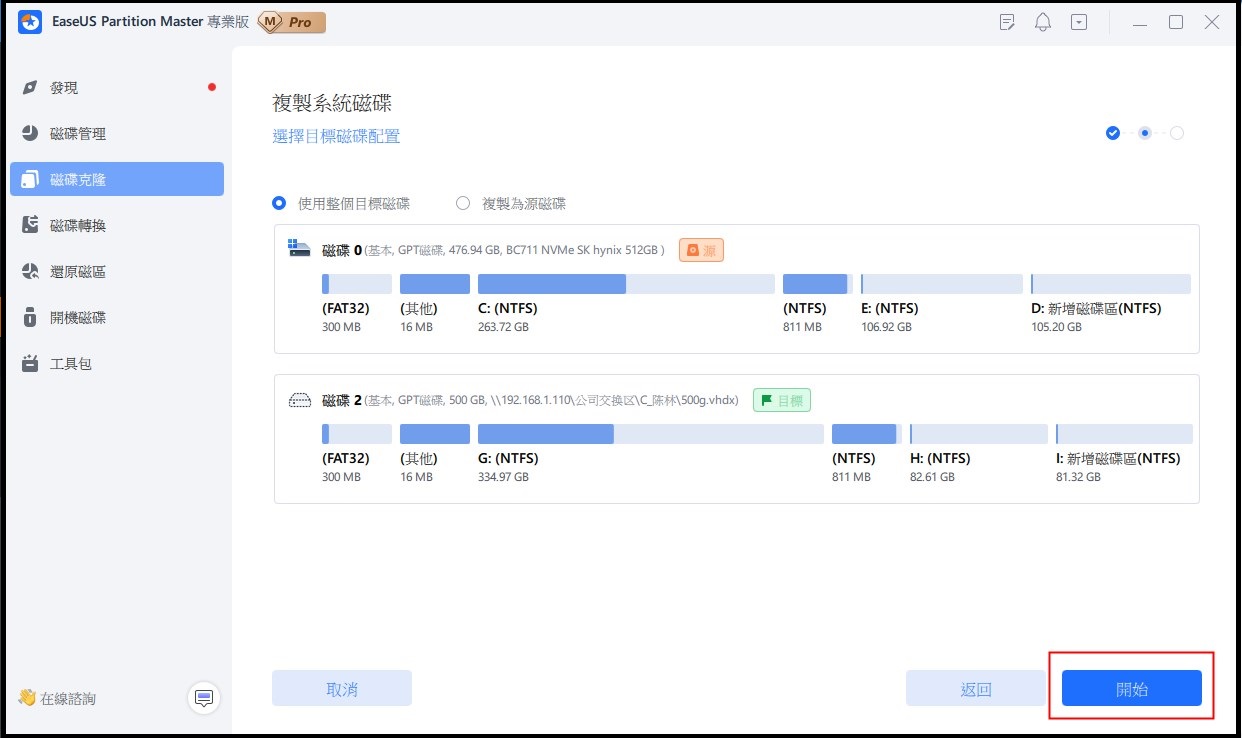Open the notification bell icon
Viewport: 1242px width, 738px height.
(x=1043, y=22)
